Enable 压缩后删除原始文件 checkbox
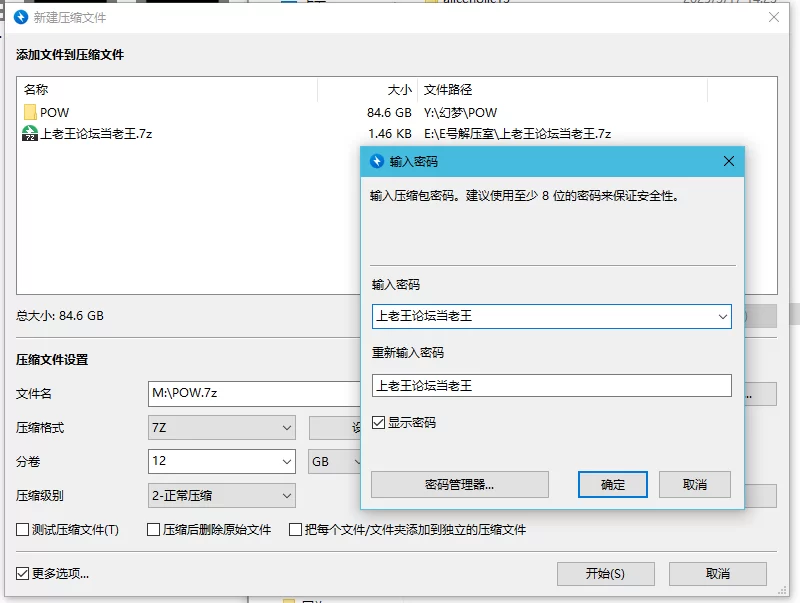 click(153, 530)
